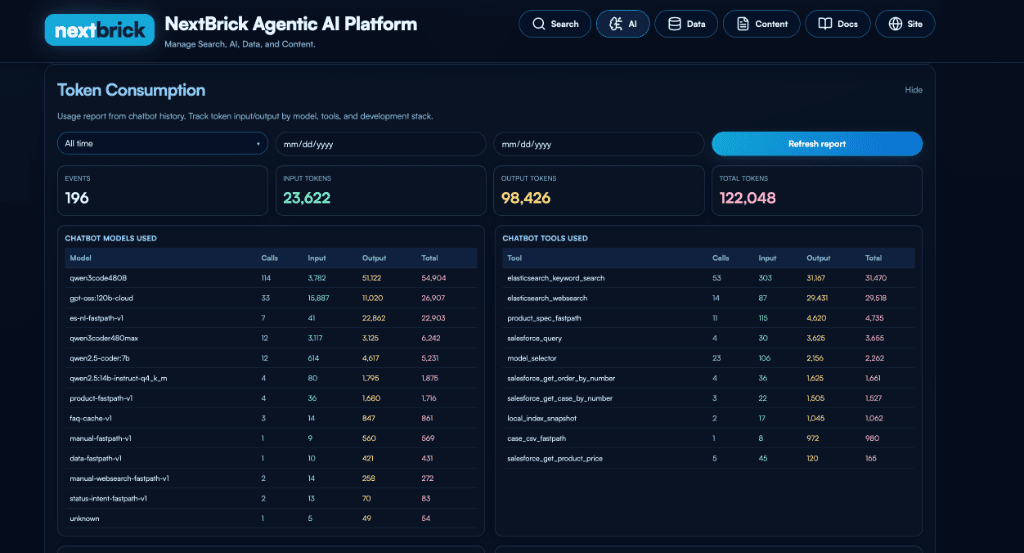Viewport: 1024px width, 553px height.
Task: Click total 31,470 for elasticsearch_keyword_search
Action: [x=876, y=278]
